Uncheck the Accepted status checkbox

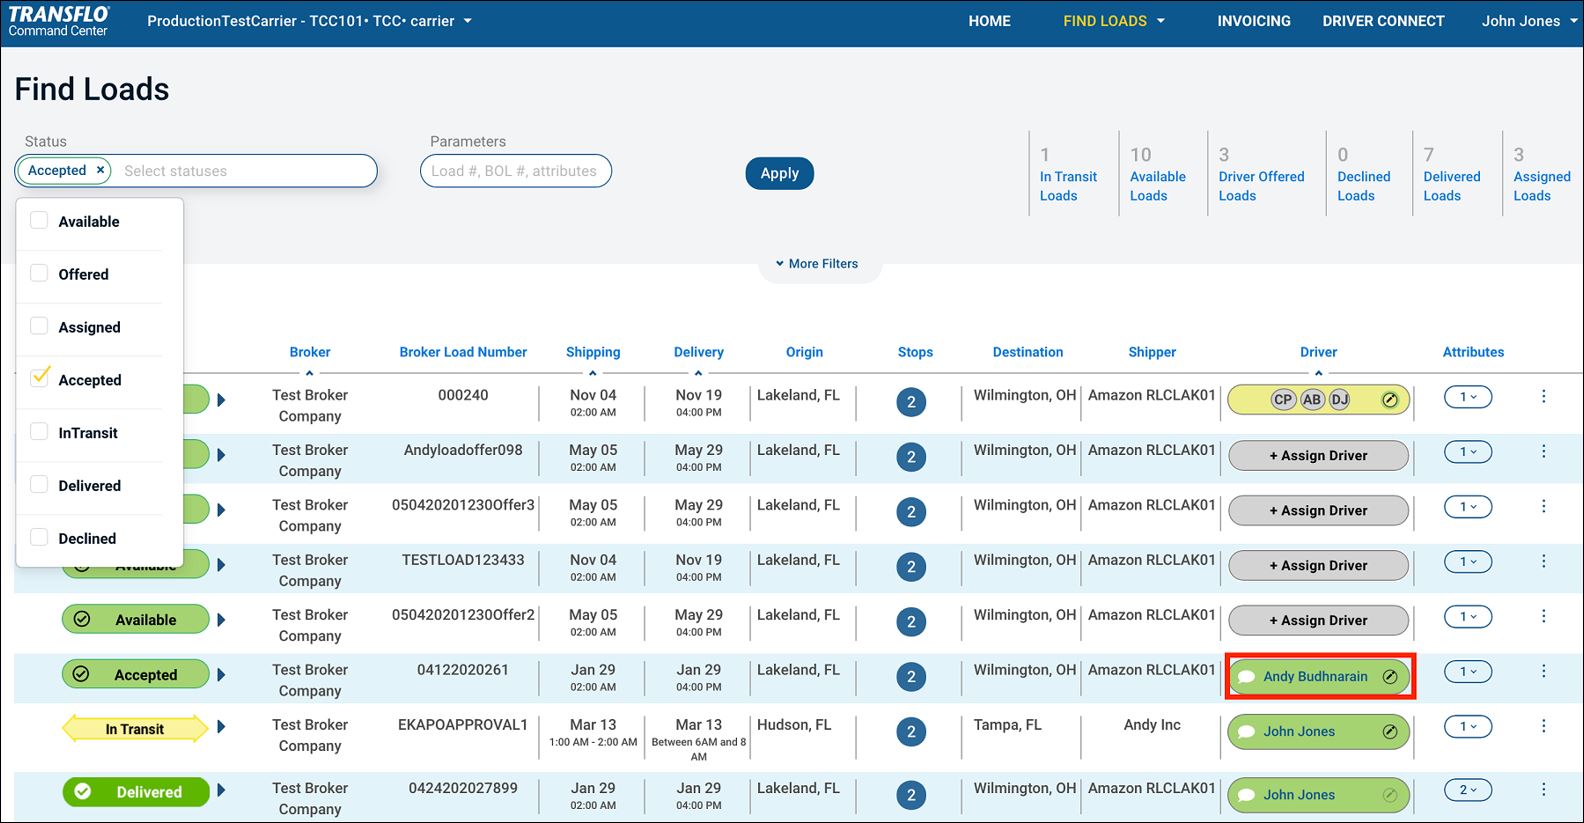[39, 379]
